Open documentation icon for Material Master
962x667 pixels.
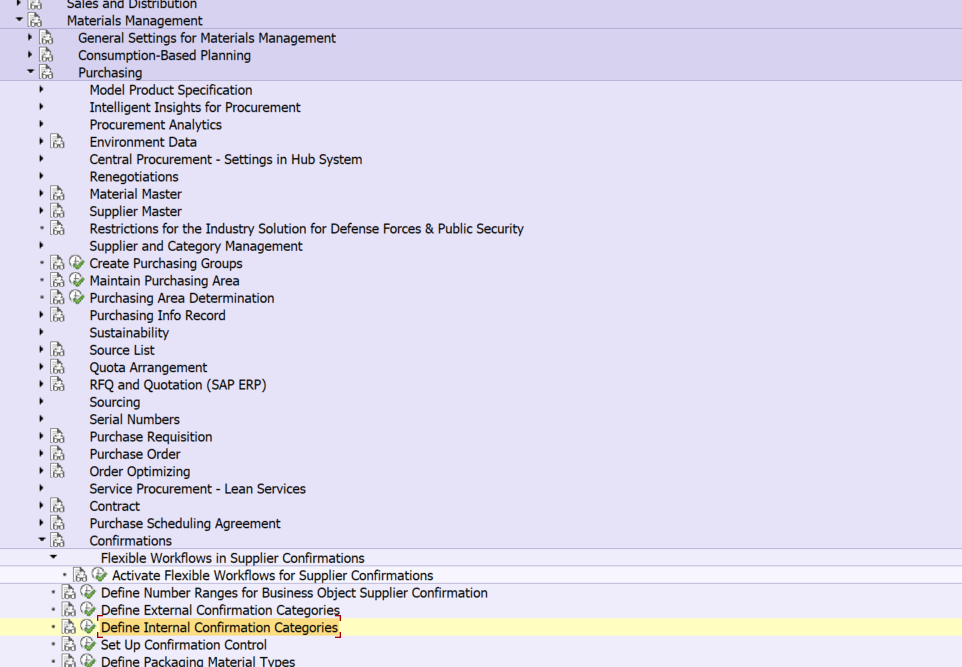[58, 194]
